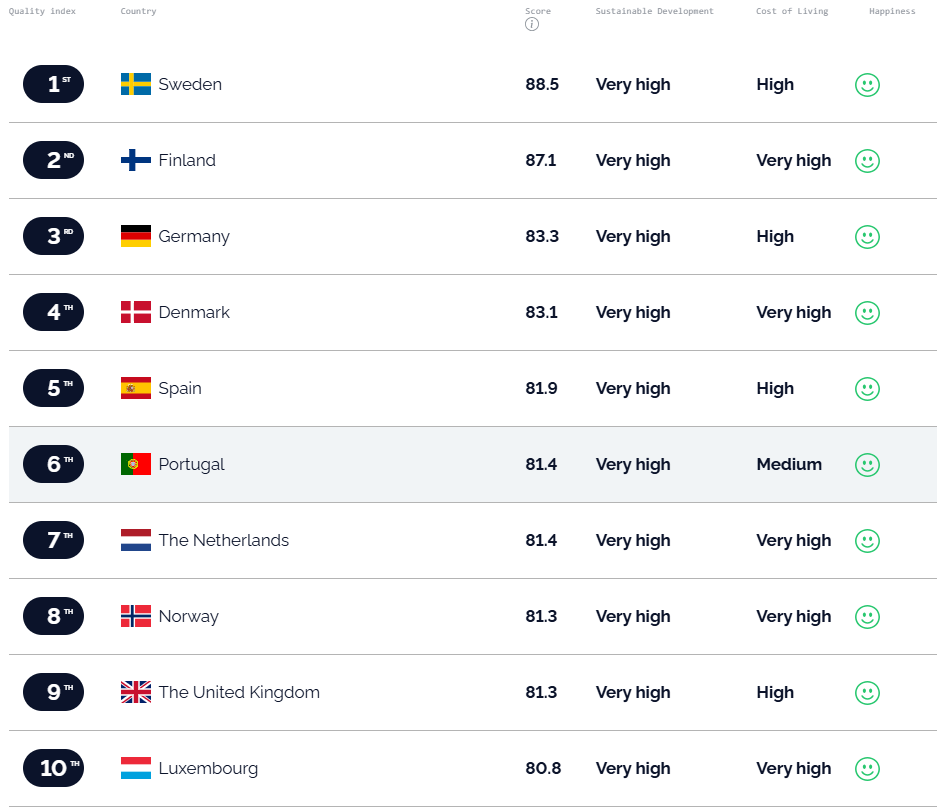Image resolution: width=940 pixels, height=812 pixels.
Task: Click the Portugal flag icon
Action: click(136, 465)
